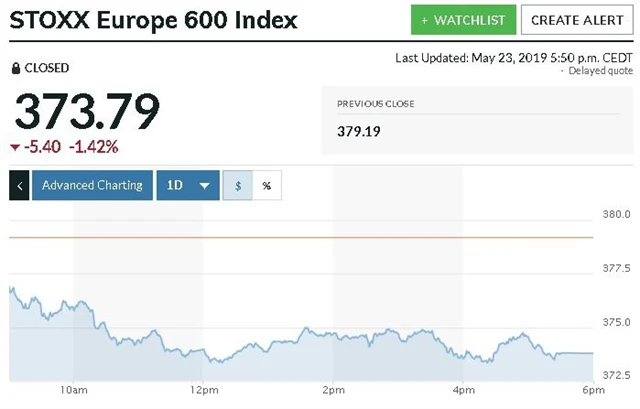Click the dropdown arrow beside 1D

pyautogui.click(x=204, y=186)
